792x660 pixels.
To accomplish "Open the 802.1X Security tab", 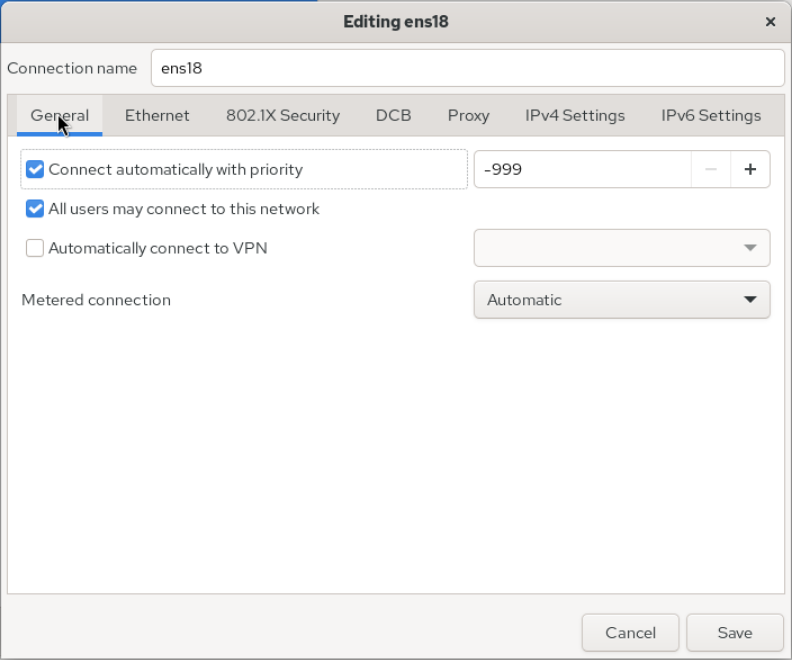I will tap(283, 116).
